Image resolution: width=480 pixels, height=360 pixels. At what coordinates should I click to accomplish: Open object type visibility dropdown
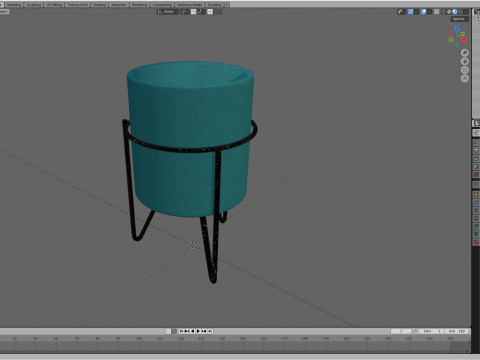tap(402, 12)
